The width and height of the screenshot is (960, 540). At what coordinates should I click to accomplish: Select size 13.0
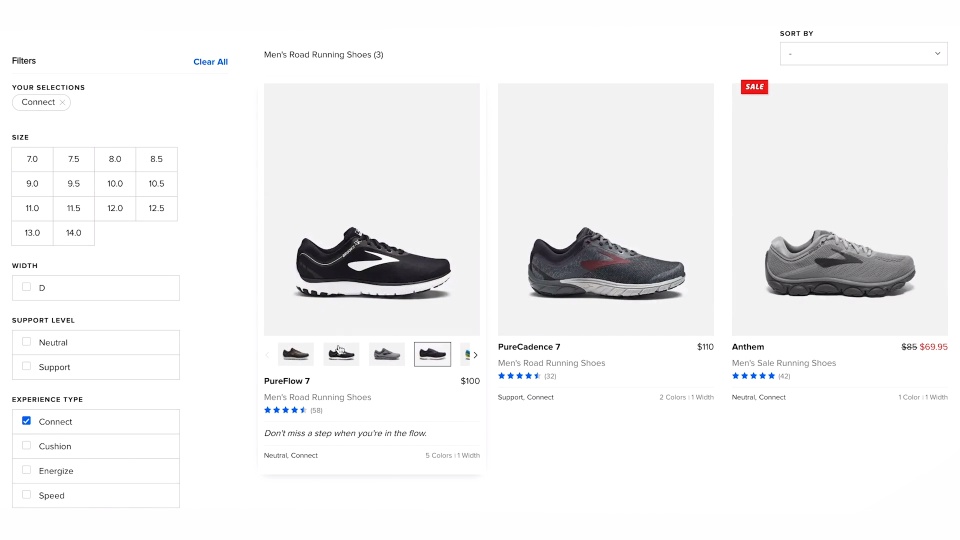32,233
